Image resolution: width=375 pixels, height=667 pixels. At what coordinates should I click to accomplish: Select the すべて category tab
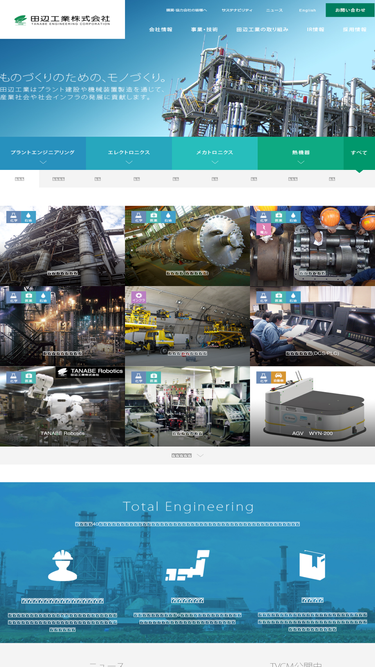(x=359, y=153)
